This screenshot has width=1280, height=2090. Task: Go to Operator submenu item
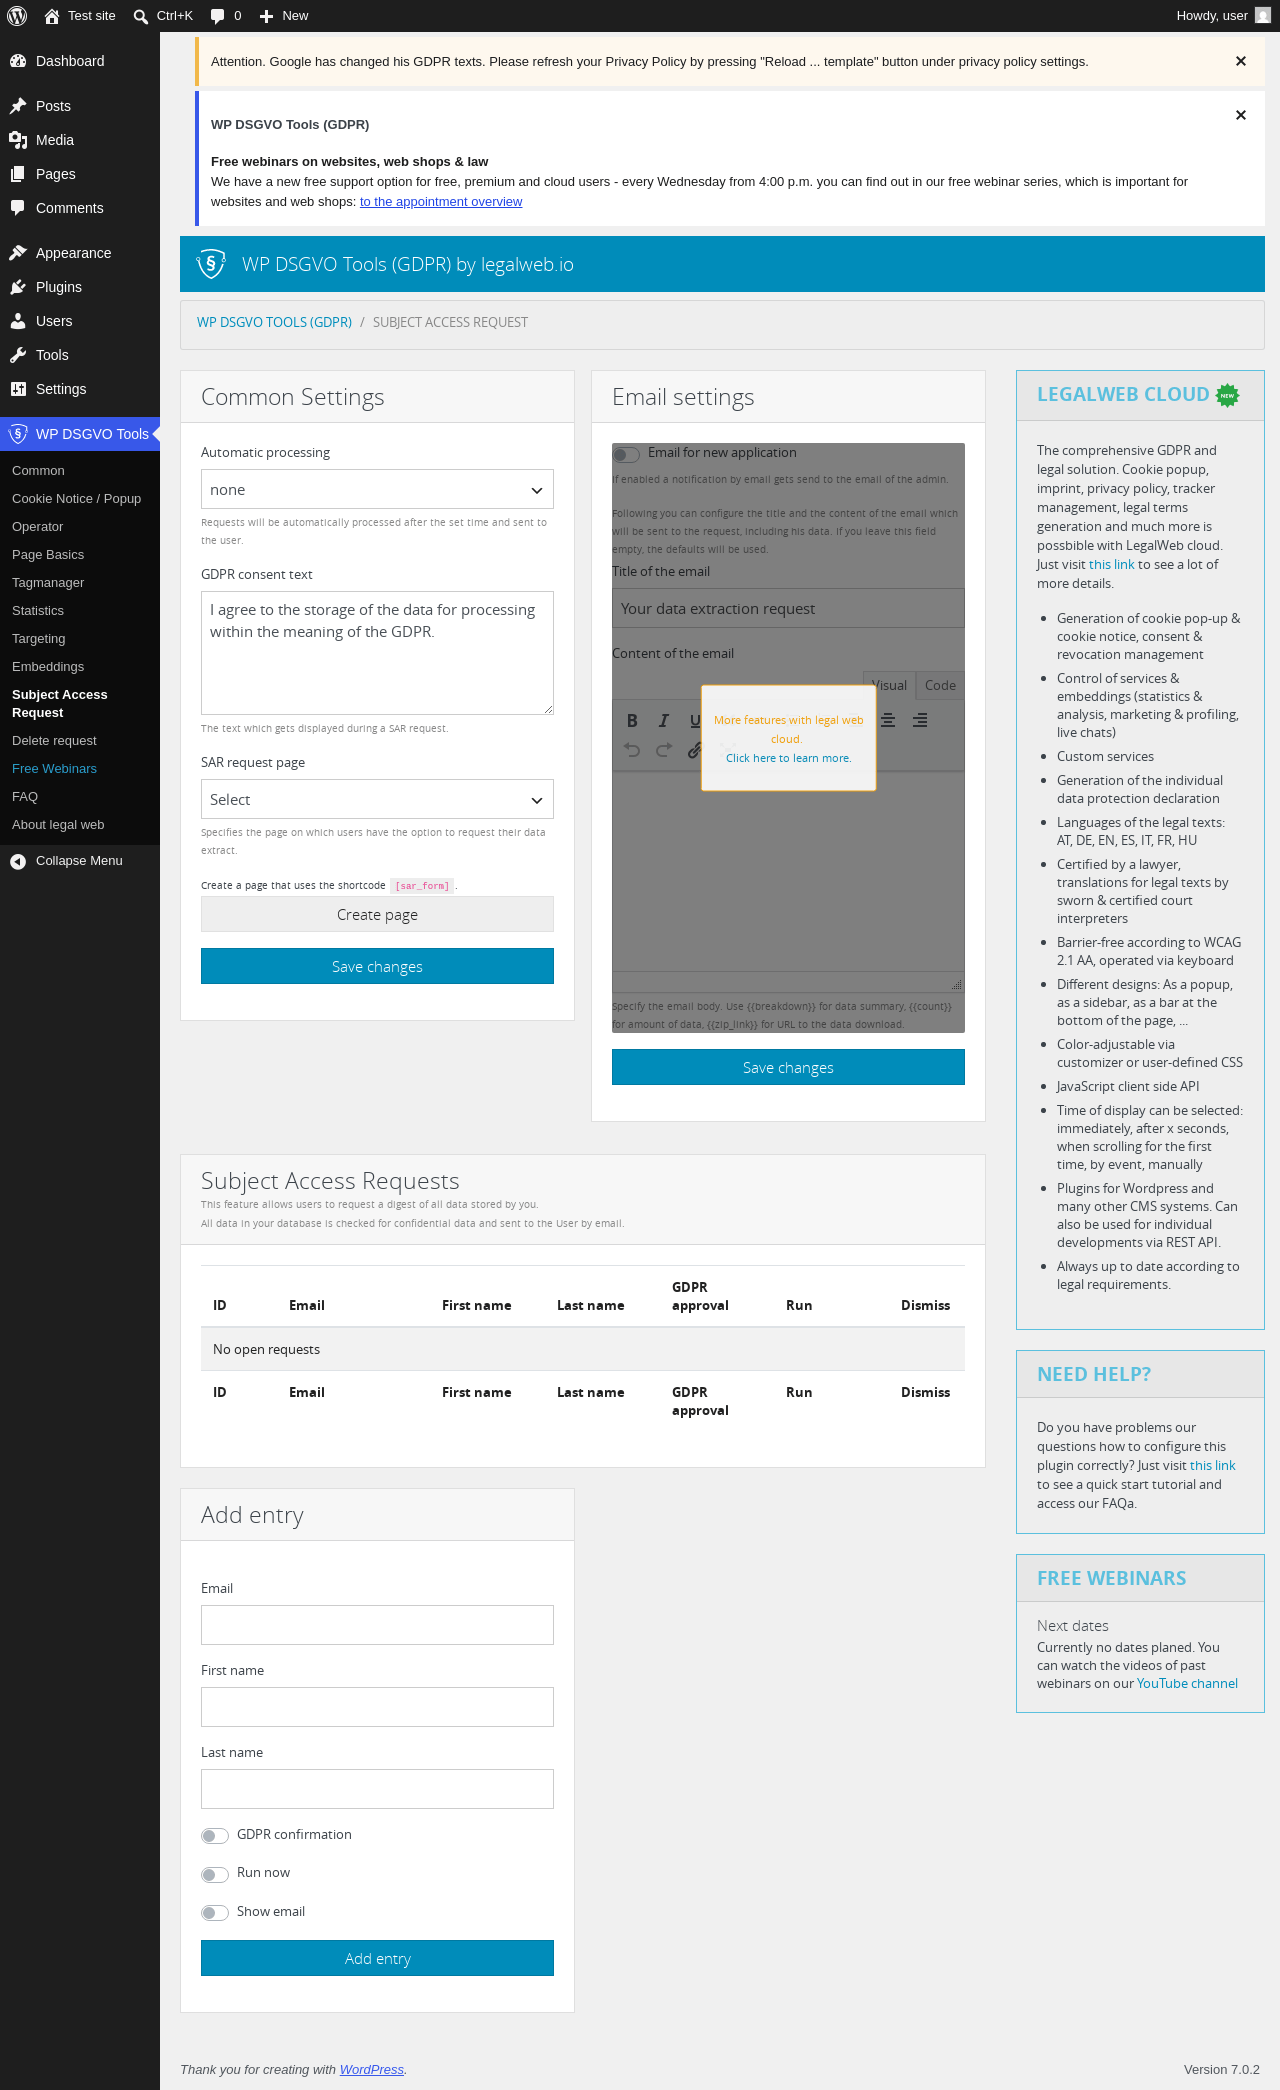(x=37, y=527)
